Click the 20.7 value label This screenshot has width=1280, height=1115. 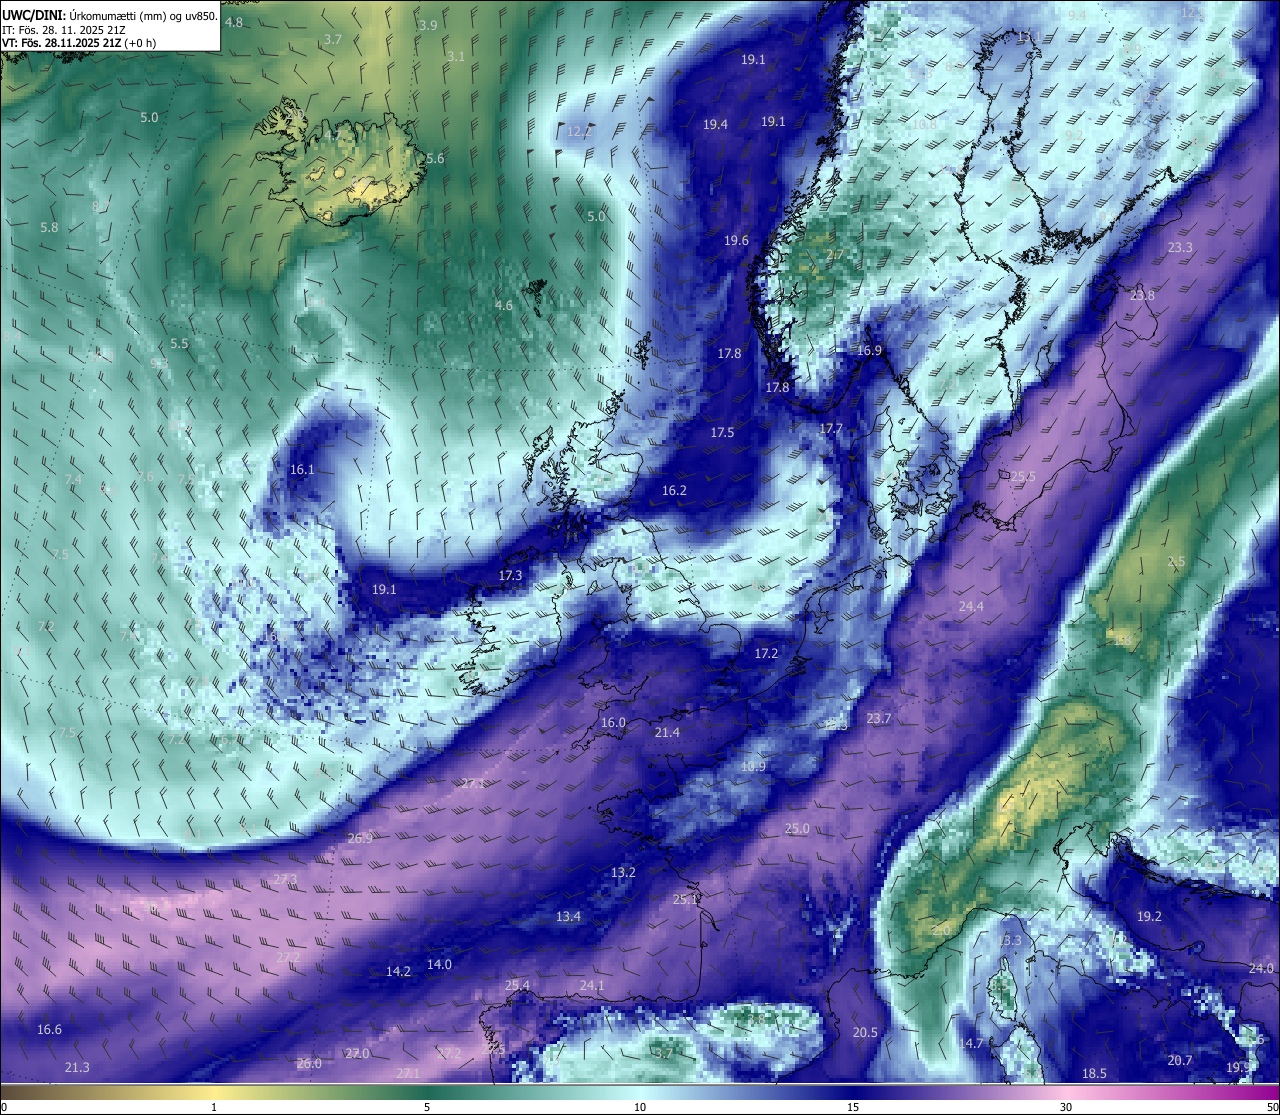tap(1180, 1061)
